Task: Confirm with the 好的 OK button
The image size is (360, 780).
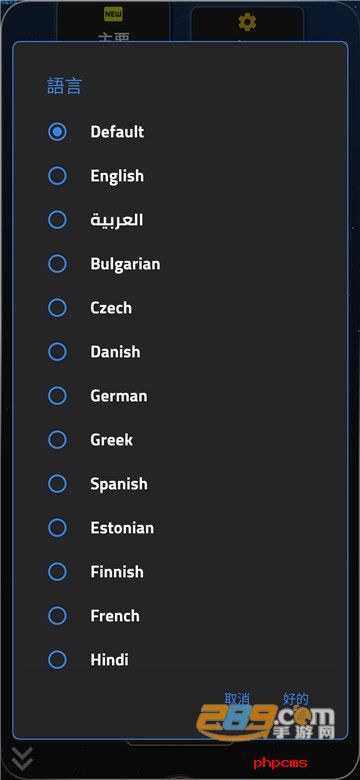Action: (296, 698)
